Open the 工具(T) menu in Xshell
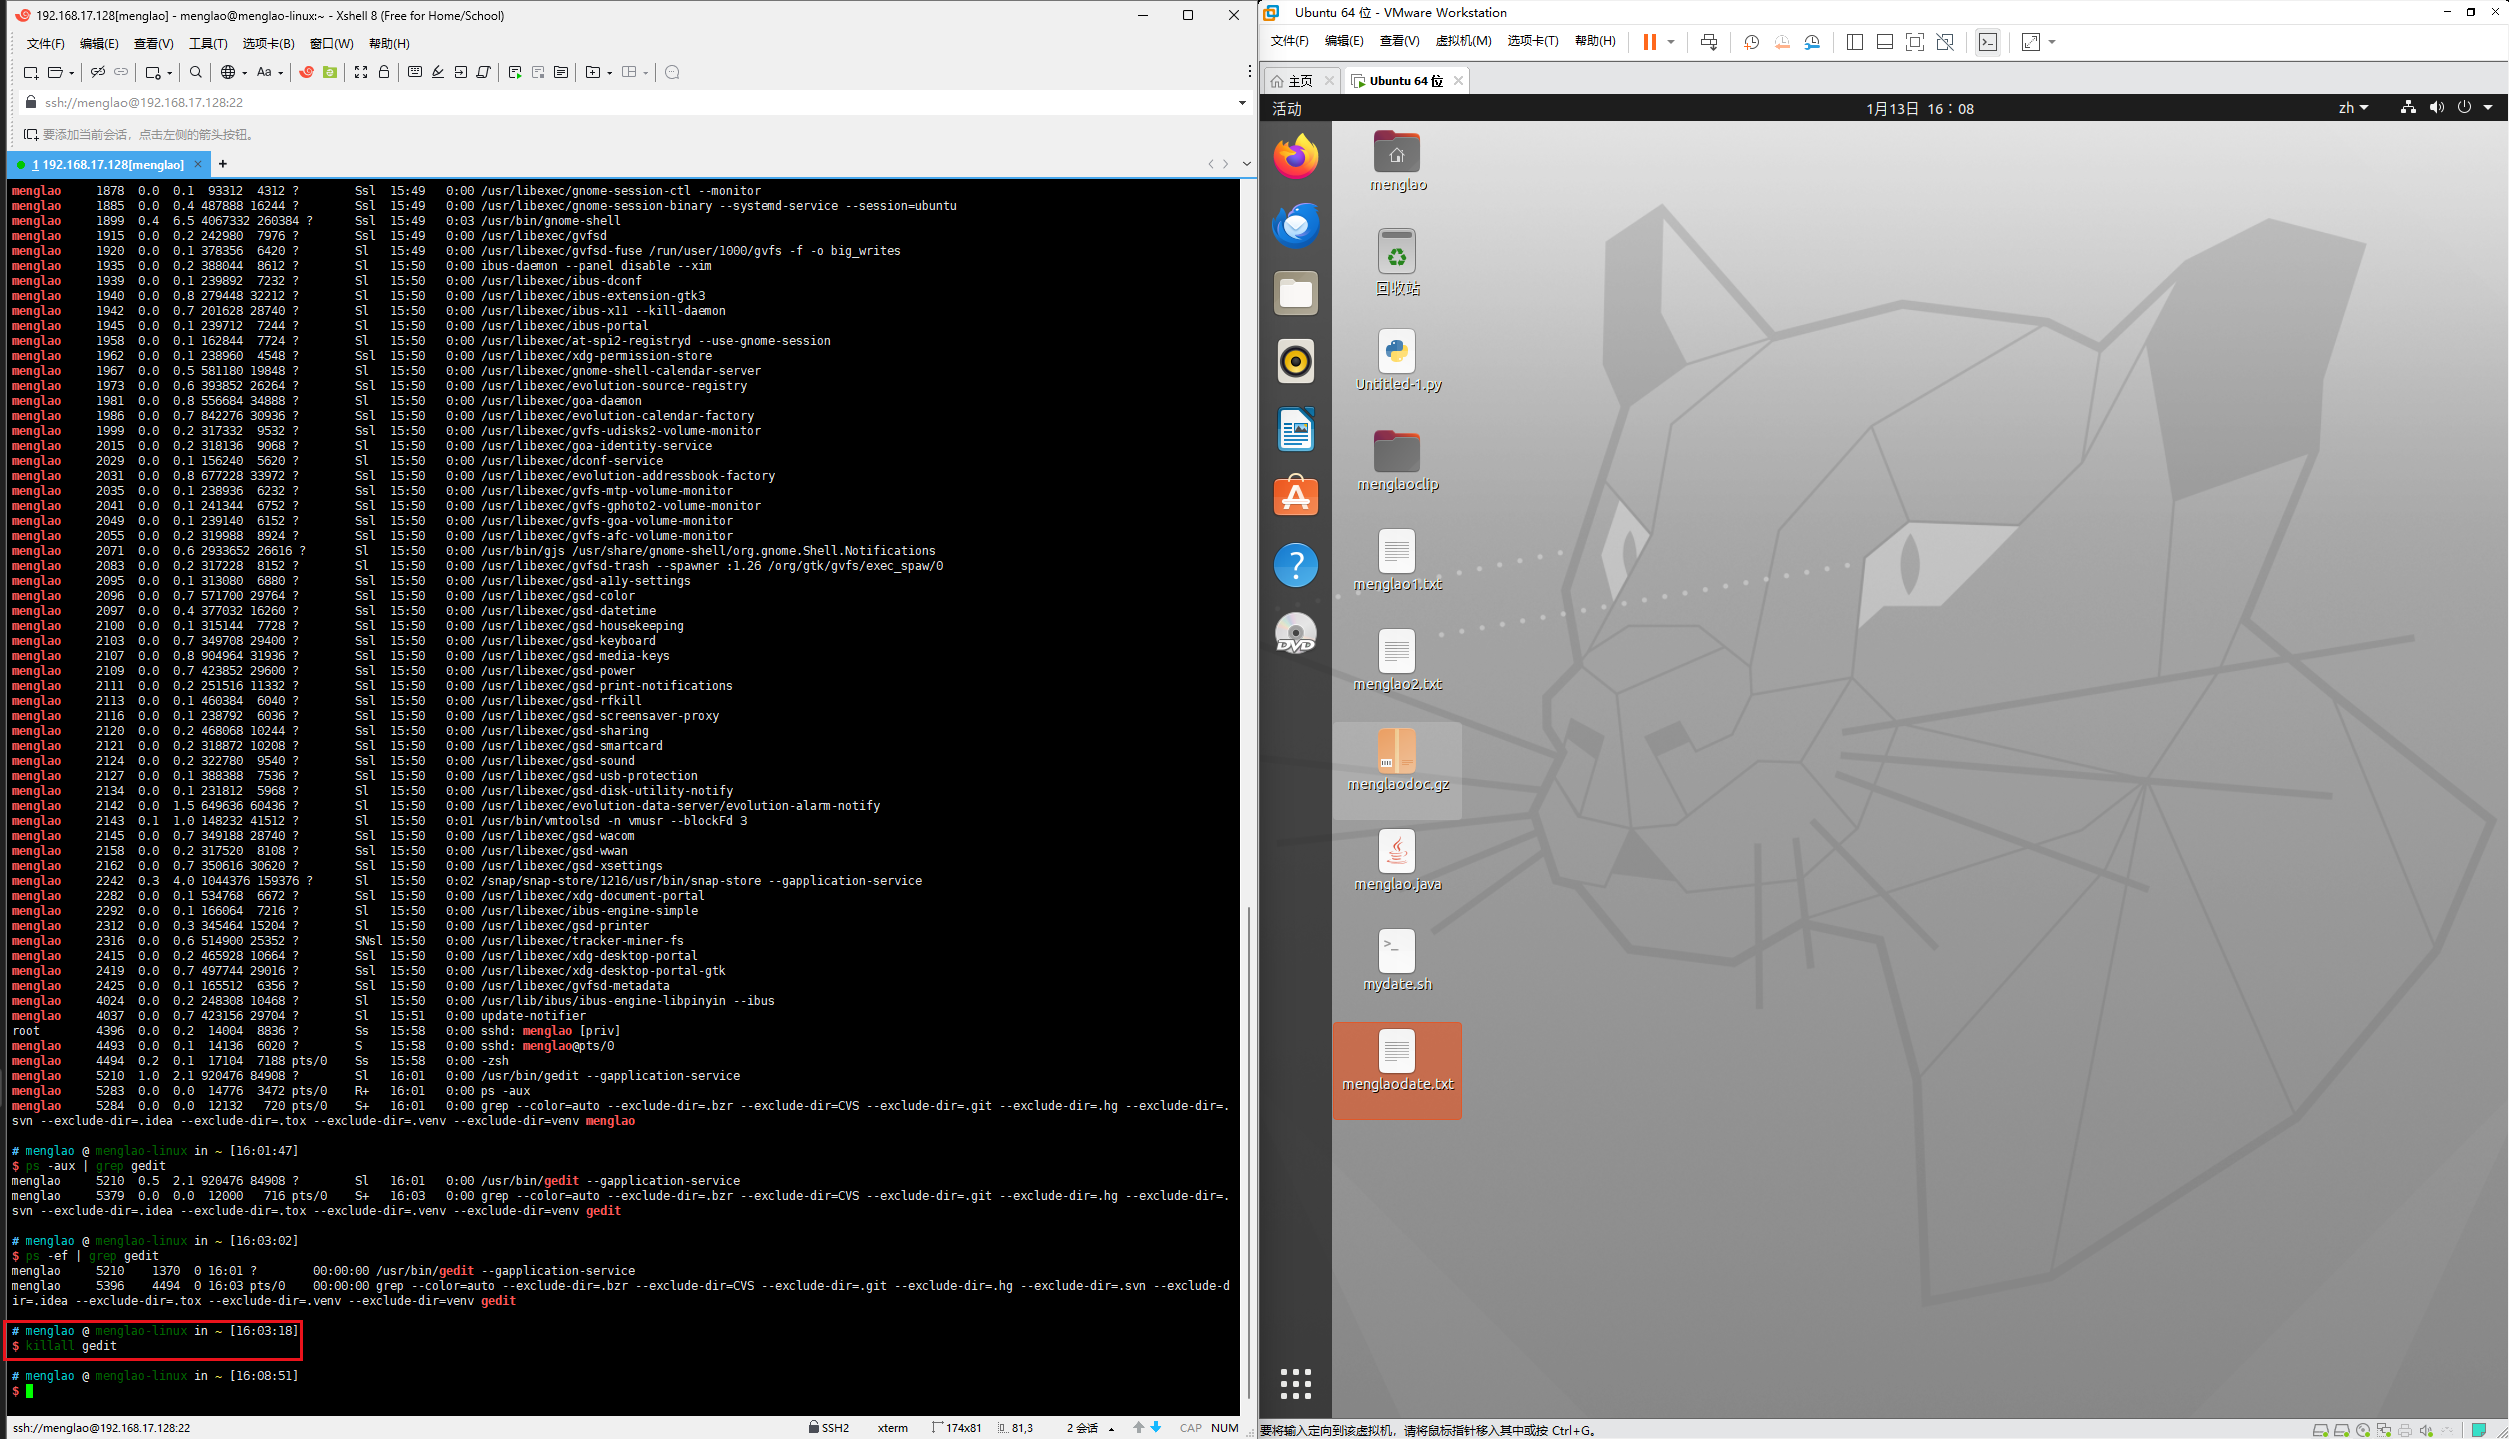The height and width of the screenshot is (1439, 2509). pyautogui.click(x=208, y=44)
